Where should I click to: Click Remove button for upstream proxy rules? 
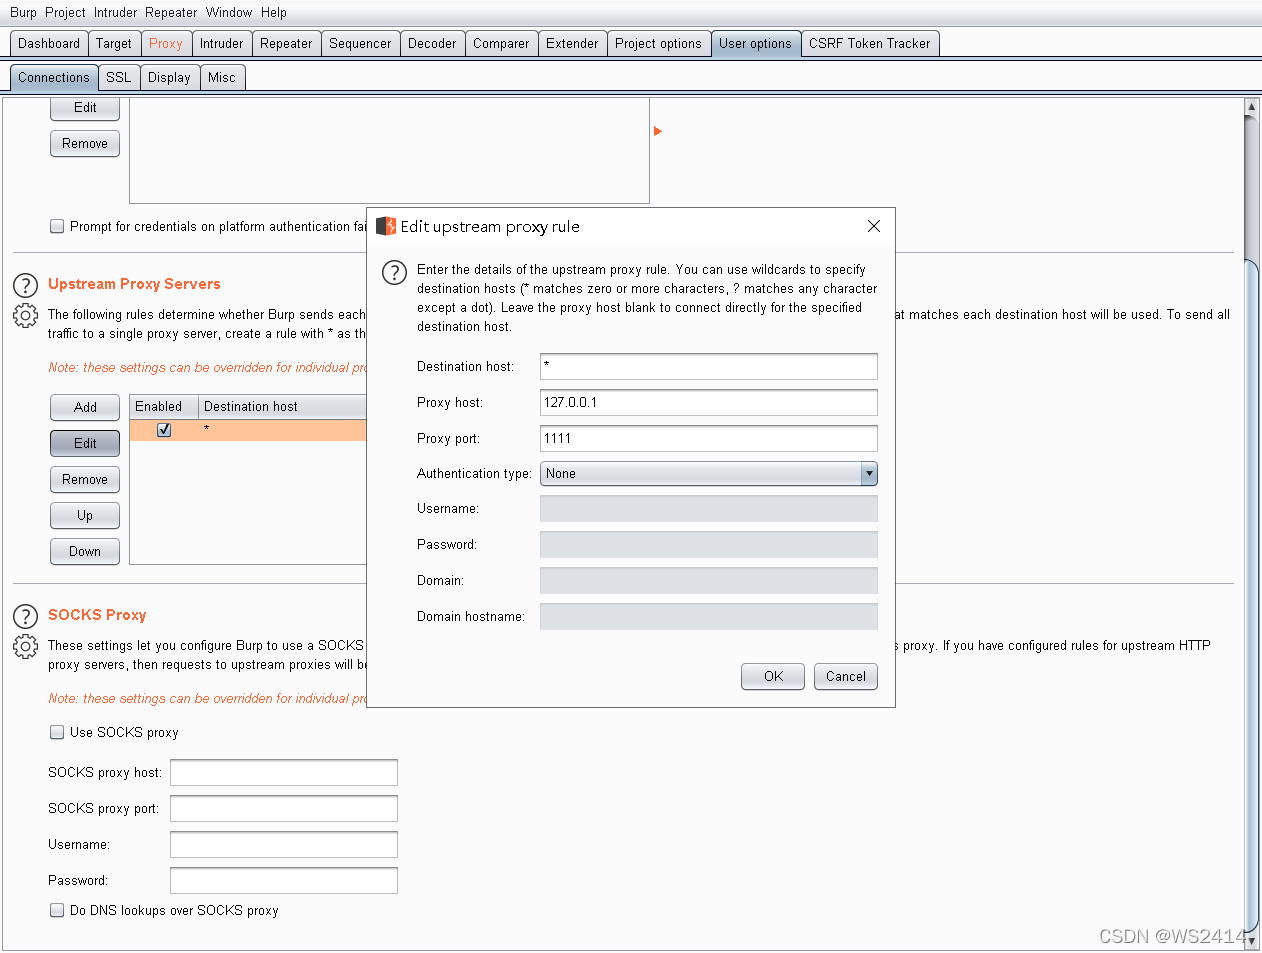(85, 479)
